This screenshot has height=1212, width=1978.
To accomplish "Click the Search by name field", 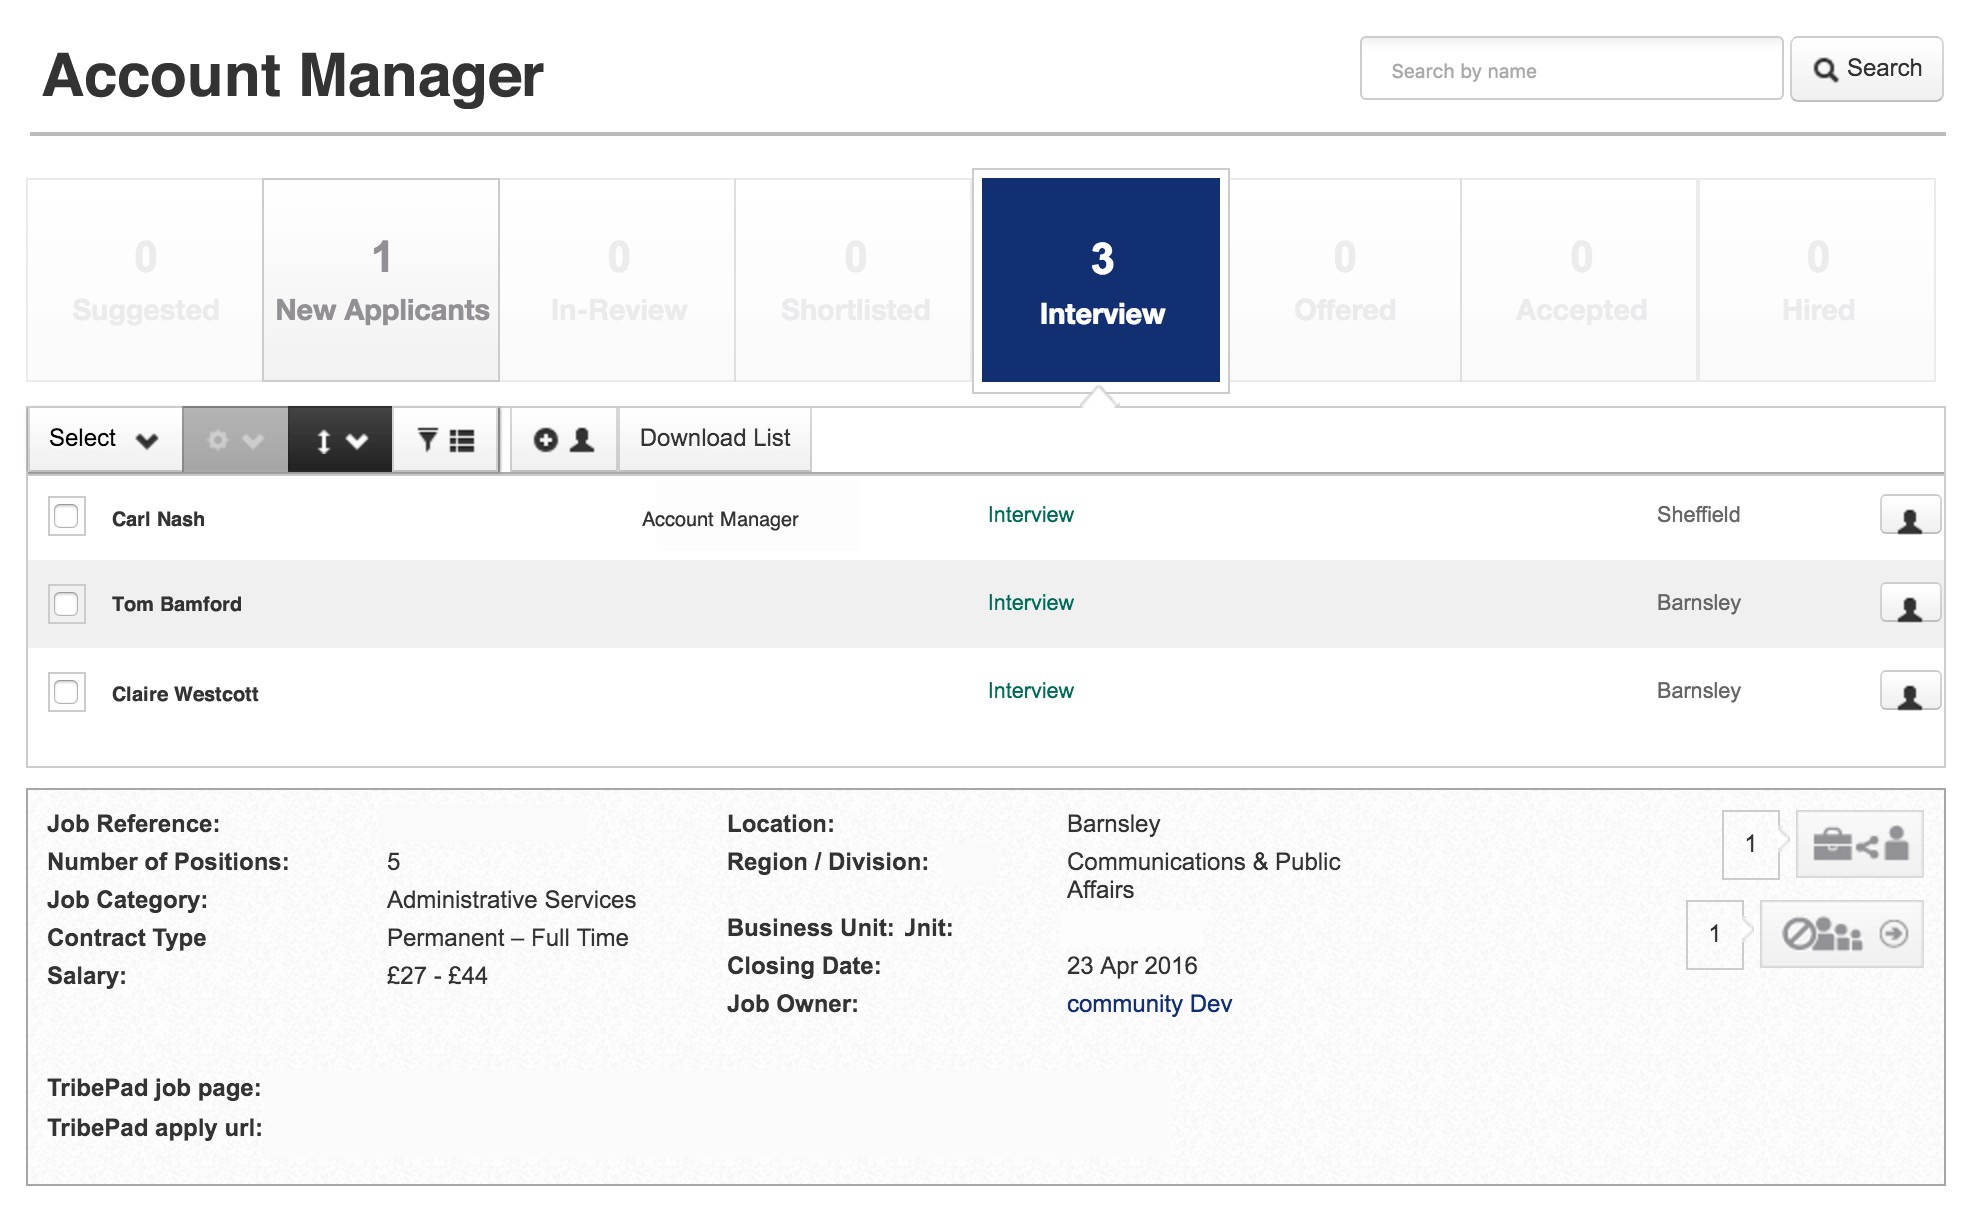I will [x=1570, y=70].
